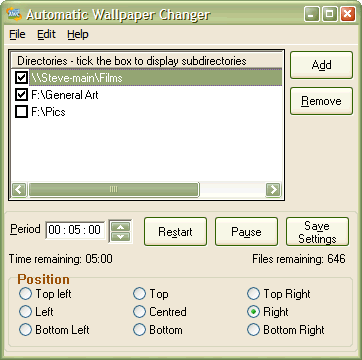Click the Restart button
This screenshot has width=362, height=360.
pyautogui.click(x=175, y=232)
